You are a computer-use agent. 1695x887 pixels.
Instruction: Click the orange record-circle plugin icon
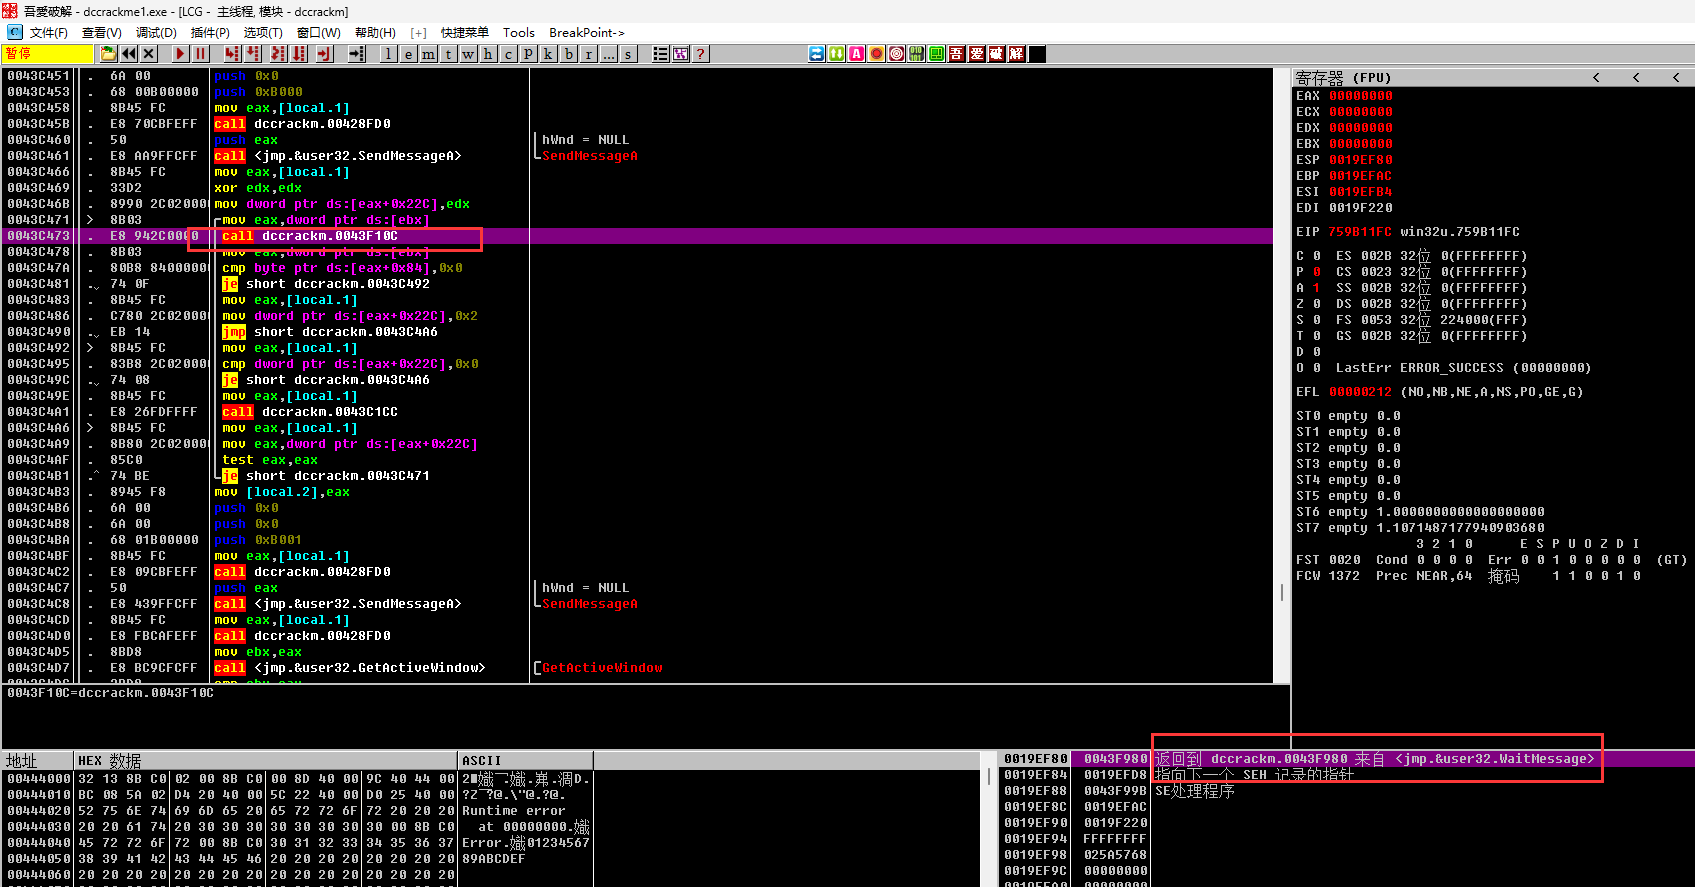coord(876,54)
